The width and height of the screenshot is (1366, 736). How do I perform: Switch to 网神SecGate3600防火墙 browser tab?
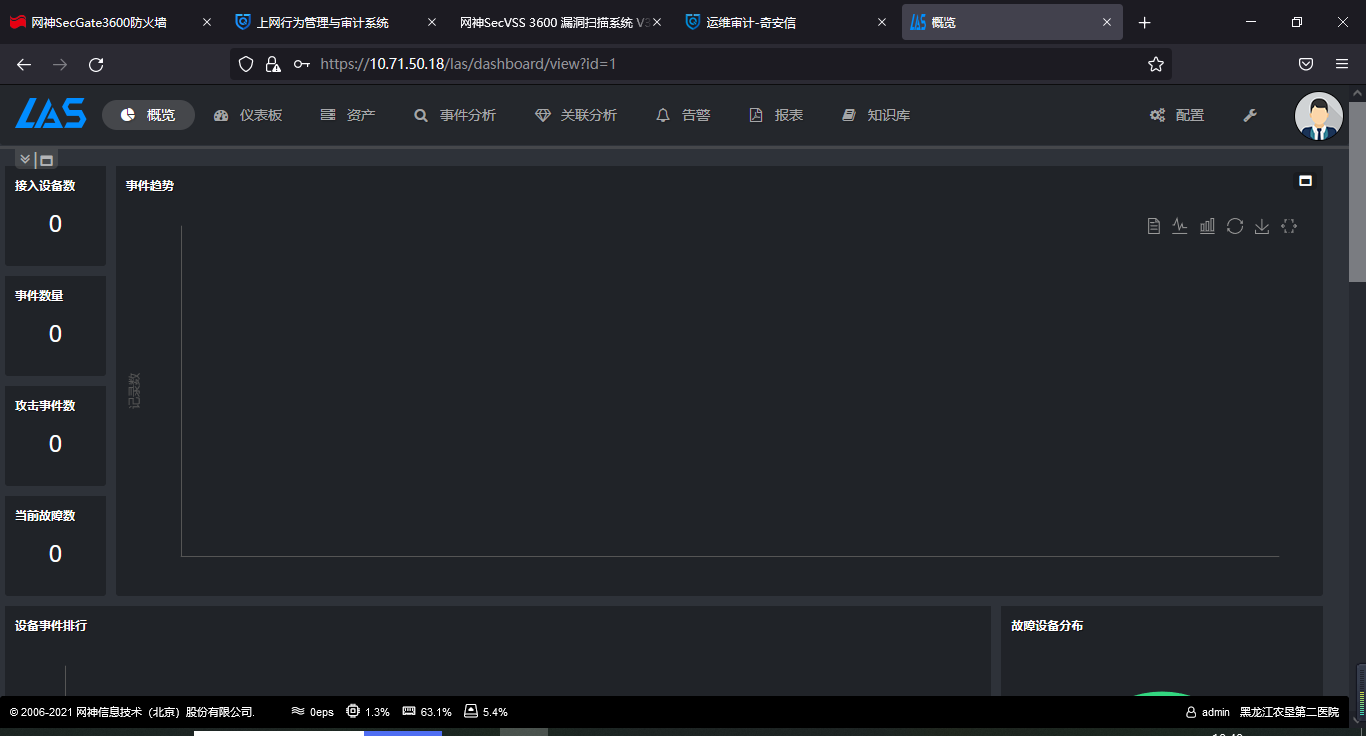point(99,22)
